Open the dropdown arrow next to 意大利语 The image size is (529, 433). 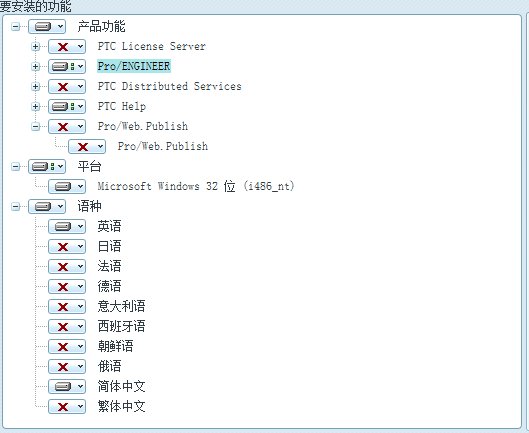[x=80, y=306]
